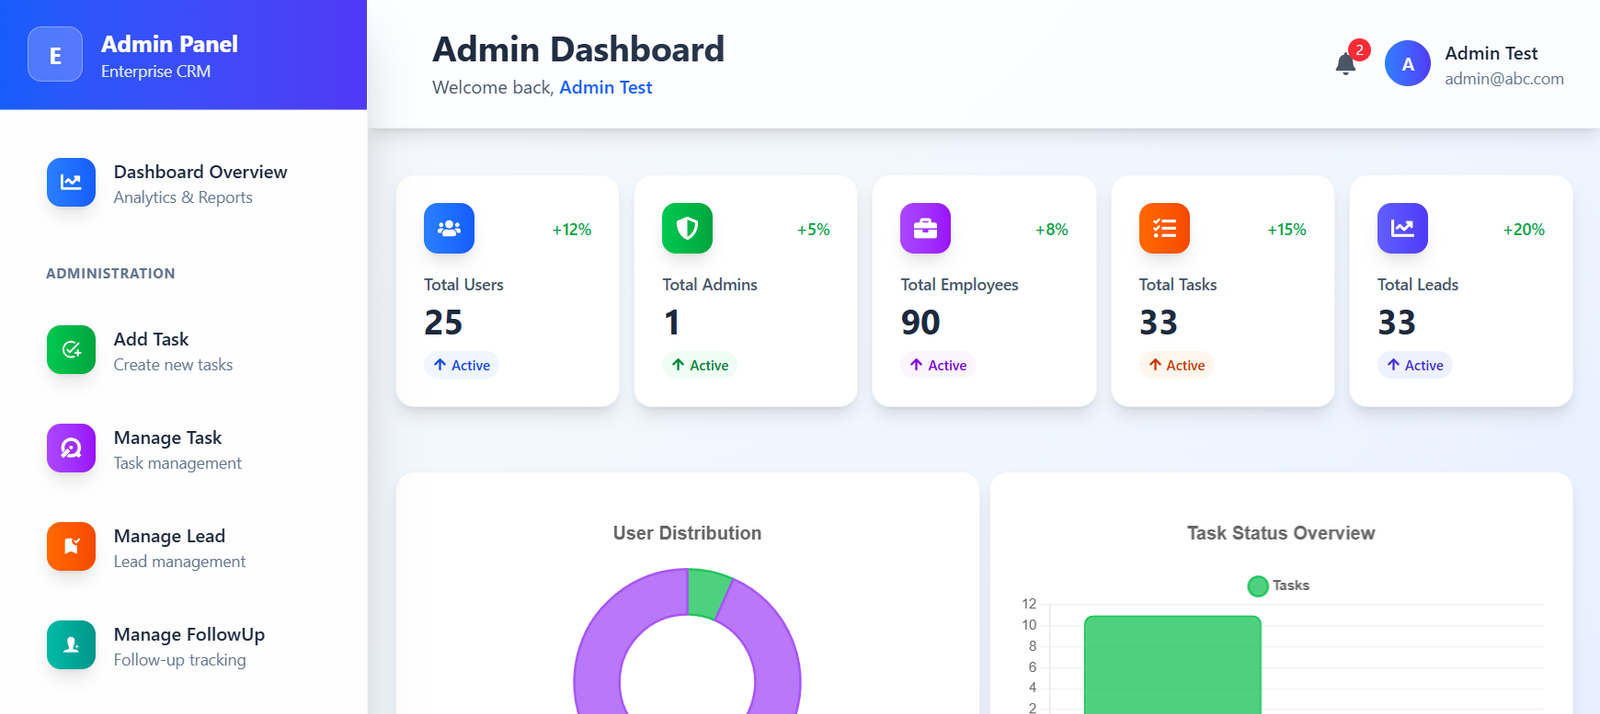Click the up arrow on the Total Users Active badge
This screenshot has width=1600, height=714.
click(x=440, y=365)
